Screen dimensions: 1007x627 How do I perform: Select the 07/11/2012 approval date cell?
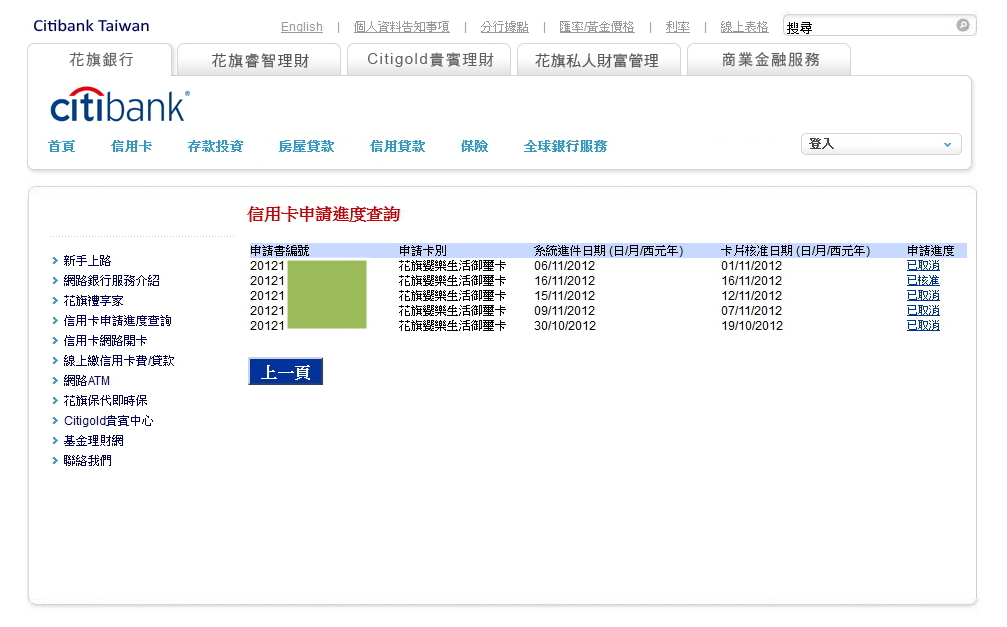[x=751, y=311]
